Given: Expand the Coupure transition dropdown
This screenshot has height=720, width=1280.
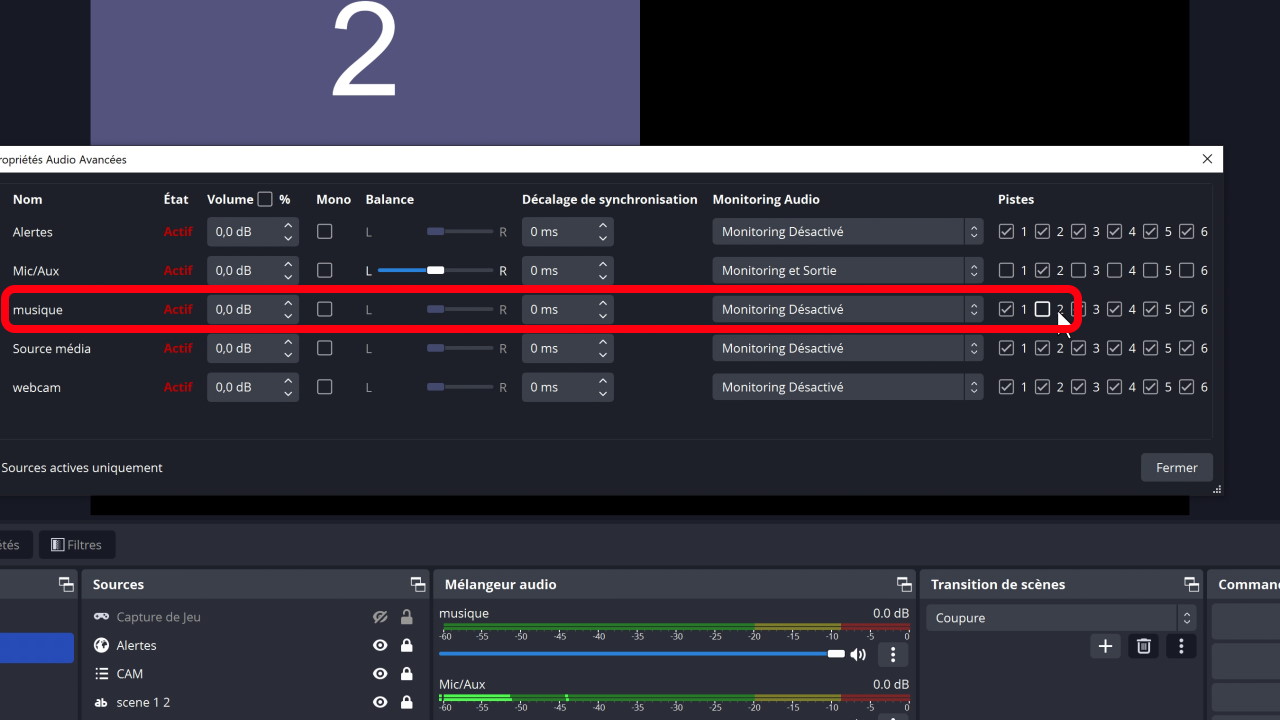Looking at the screenshot, I should coord(1060,618).
